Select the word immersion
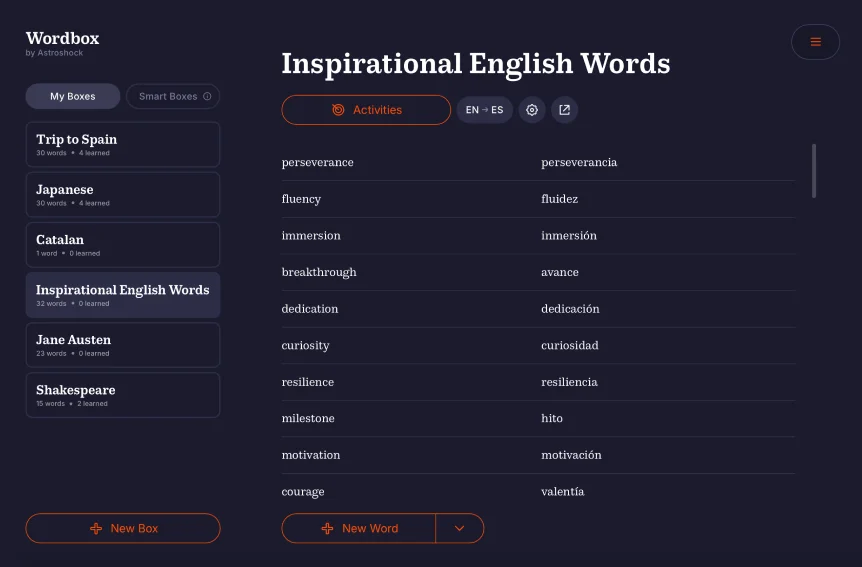 point(311,235)
